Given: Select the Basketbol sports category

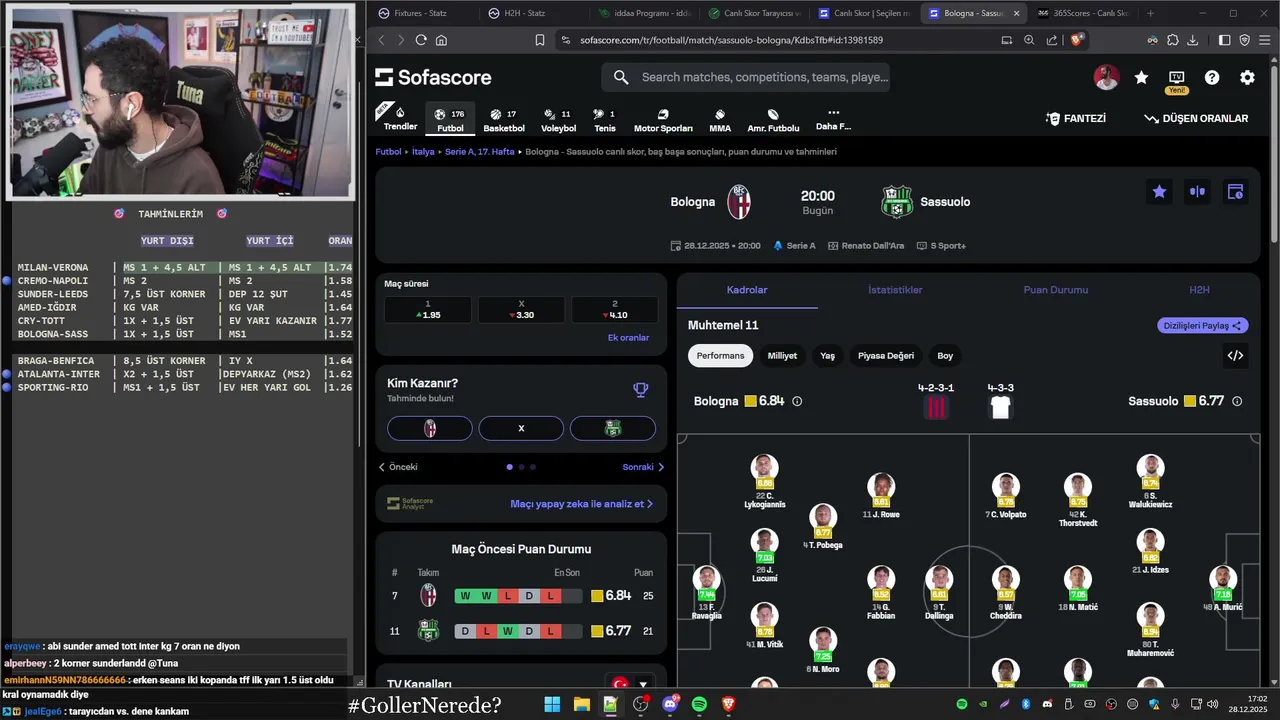Looking at the screenshot, I should 504,119.
